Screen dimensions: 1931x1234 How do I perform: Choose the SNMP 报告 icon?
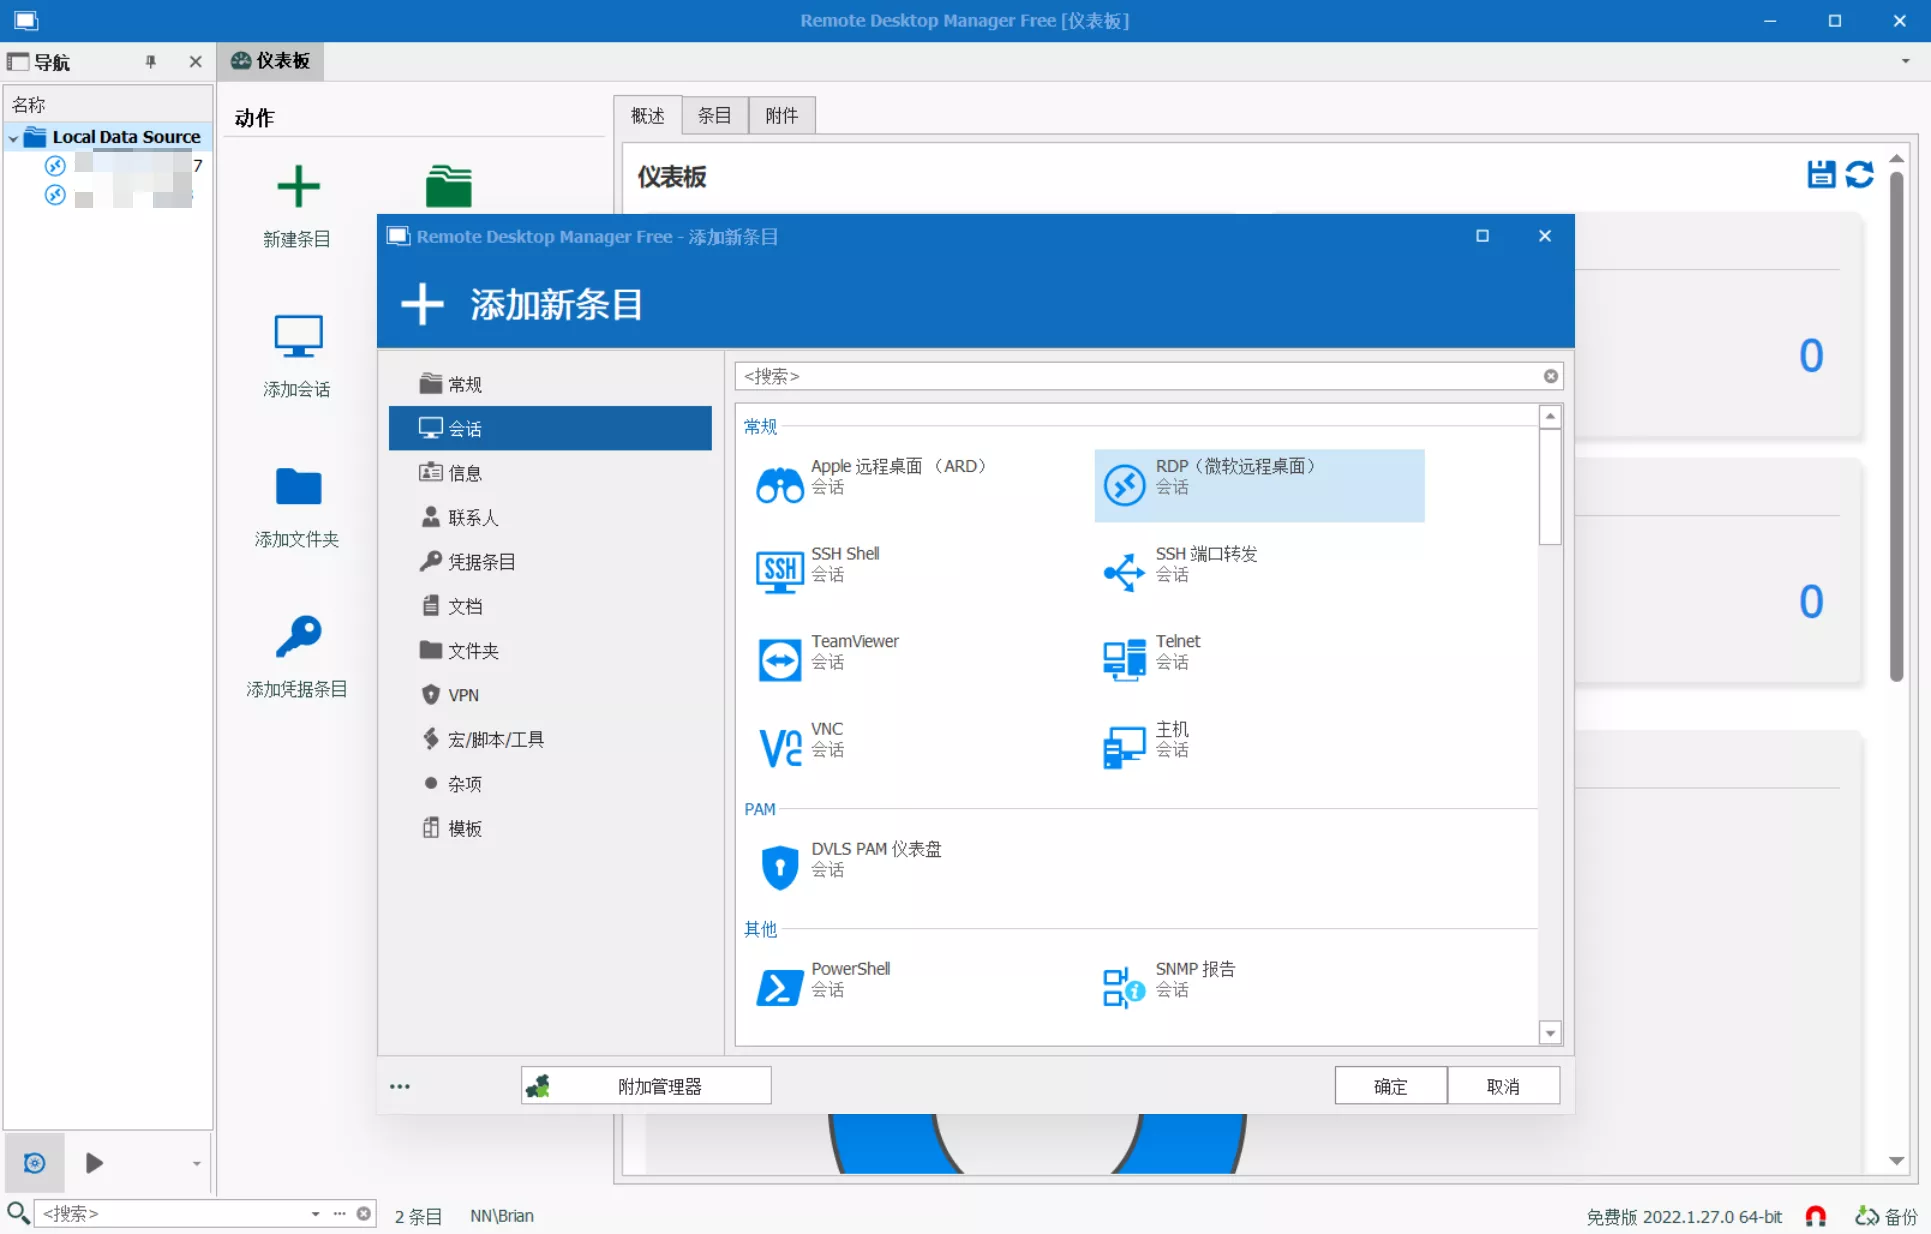point(1124,987)
